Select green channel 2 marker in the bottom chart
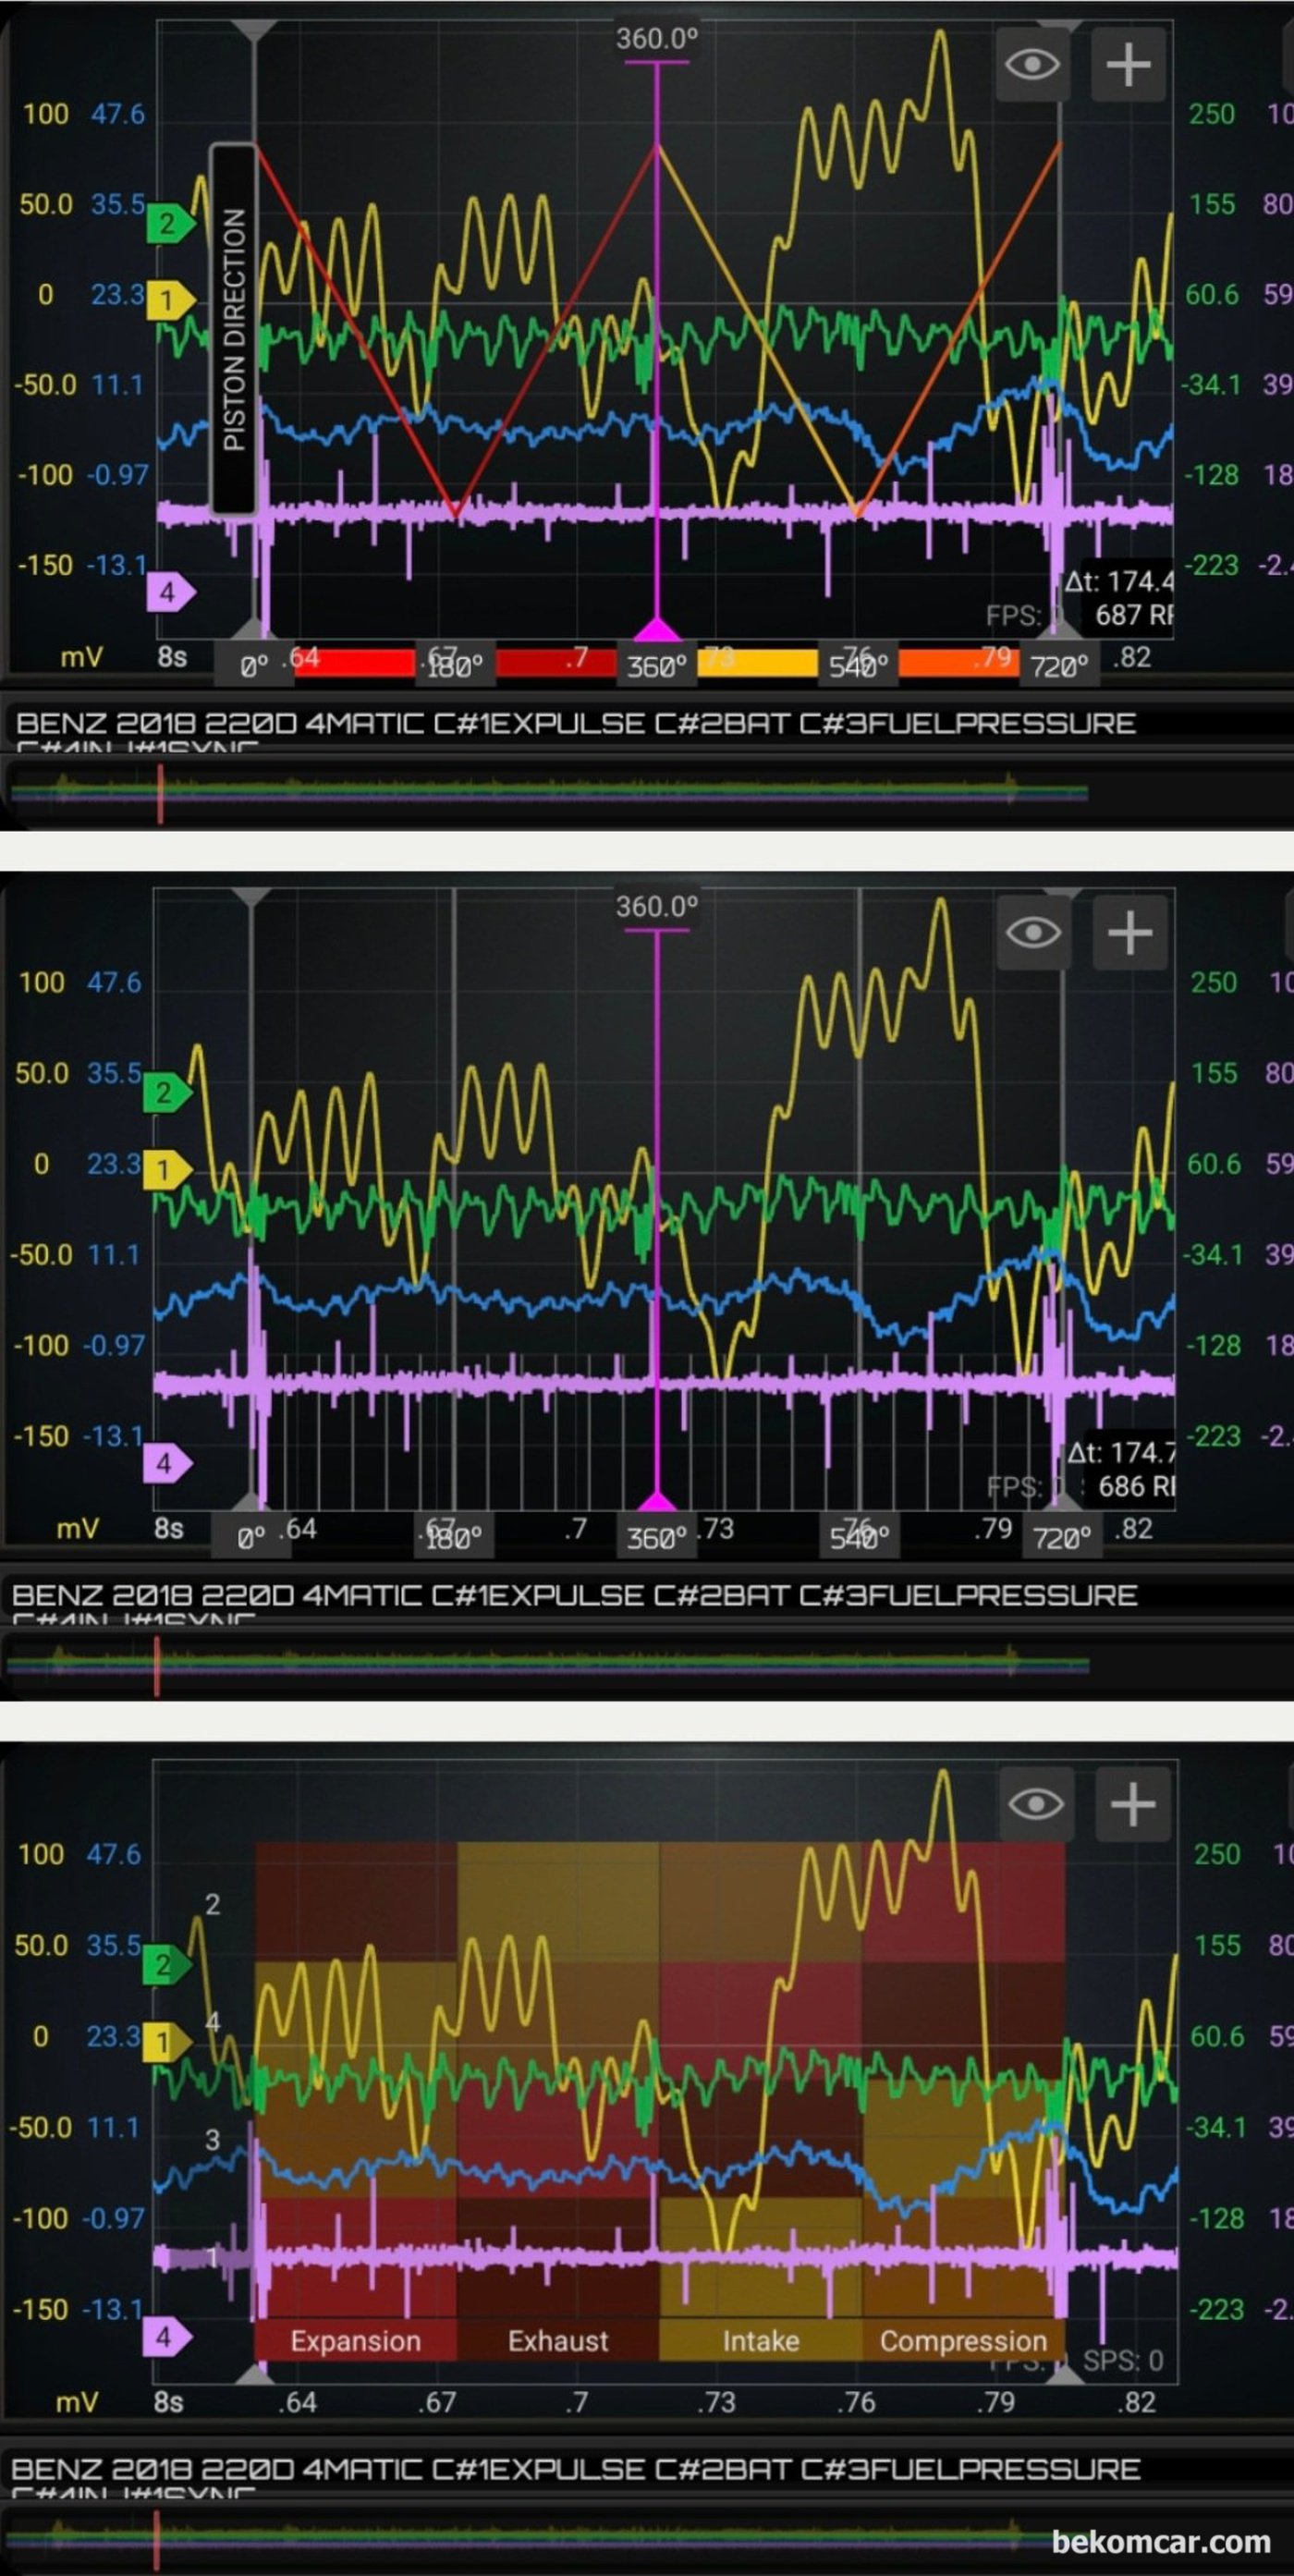1294x2576 pixels. pos(166,1965)
